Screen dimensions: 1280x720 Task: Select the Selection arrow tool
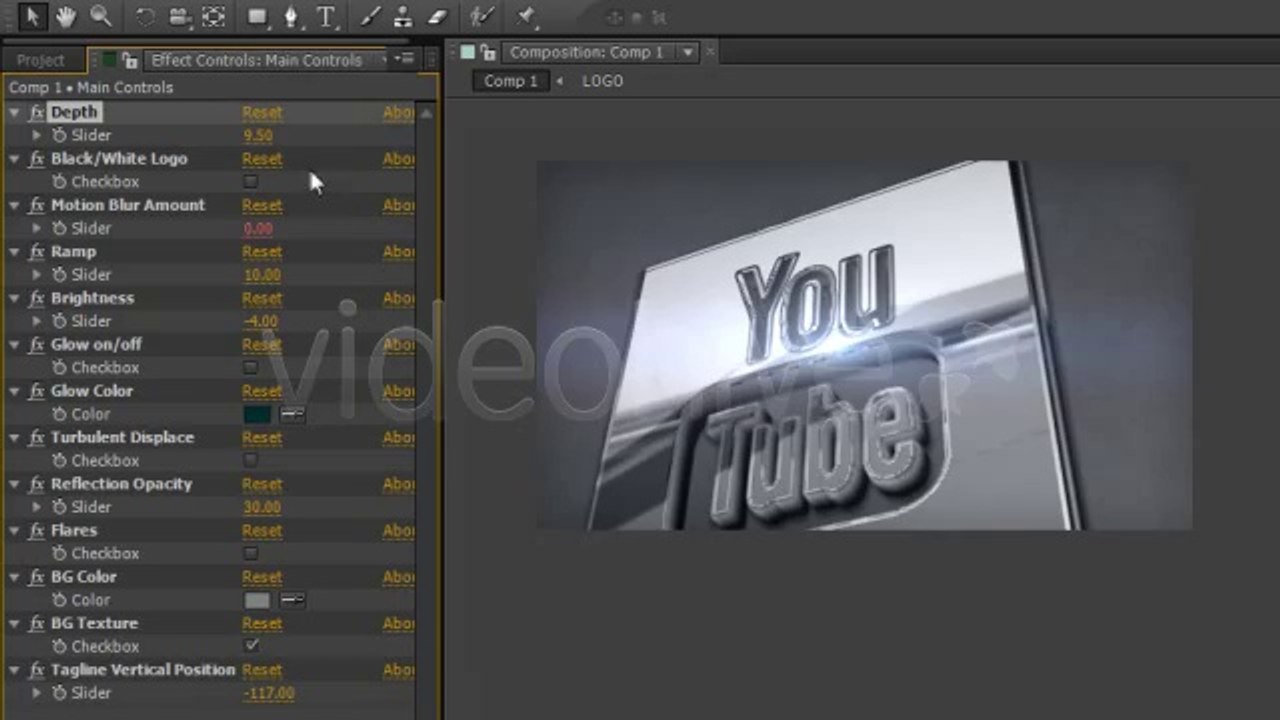[32, 16]
